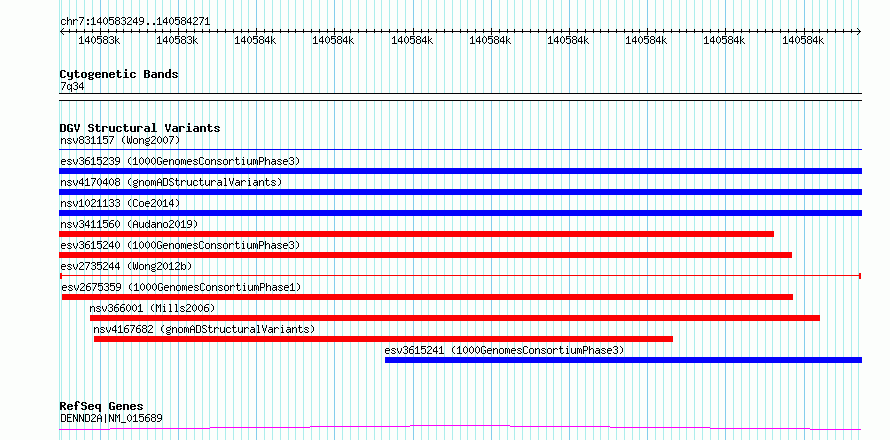Image resolution: width=890 pixels, height=440 pixels.
Task: Click the blue bar for esv3615241
Action: 623,360
